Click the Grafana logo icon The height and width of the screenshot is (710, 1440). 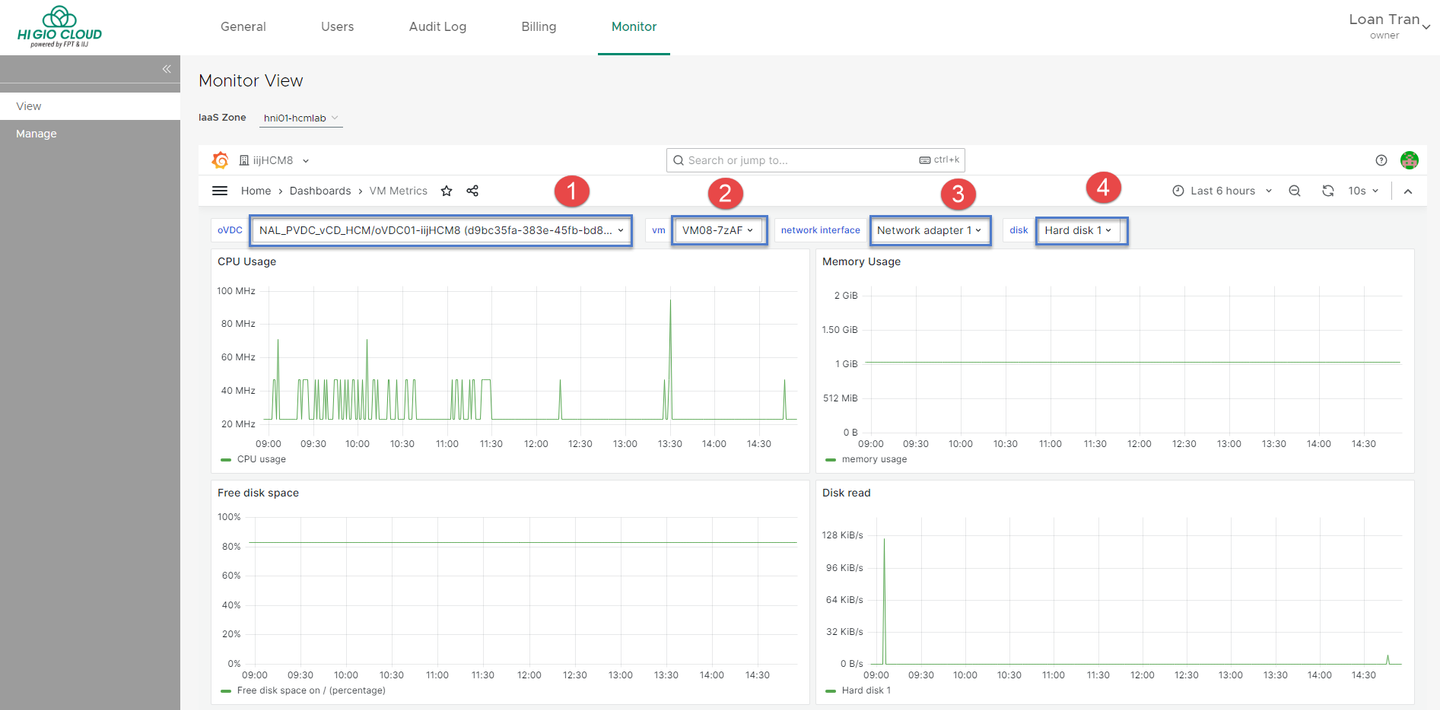coord(220,160)
